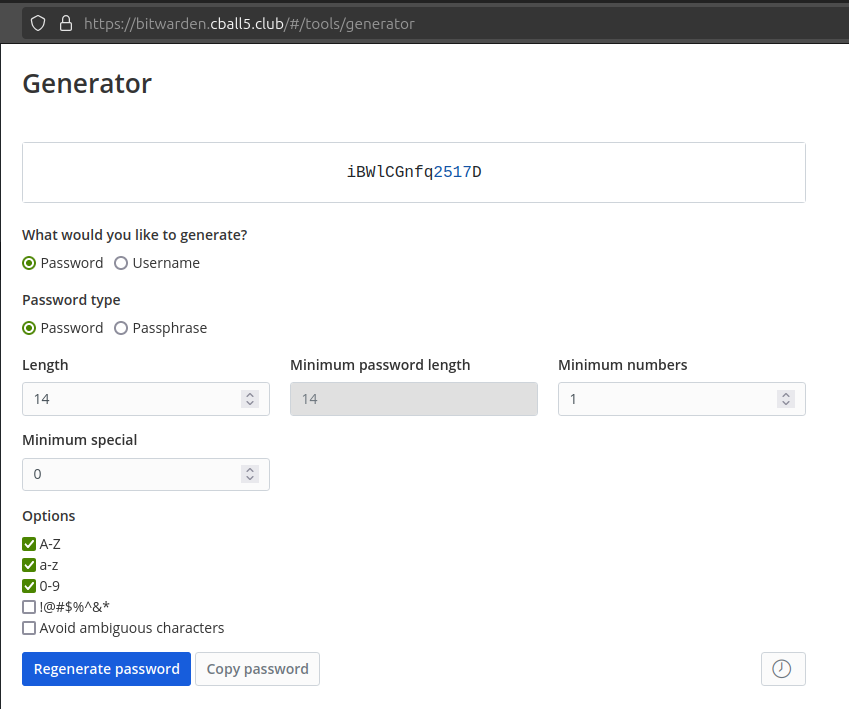The width and height of the screenshot is (849, 709).
Task: Focus the Length input field
Action: coord(146,399)
